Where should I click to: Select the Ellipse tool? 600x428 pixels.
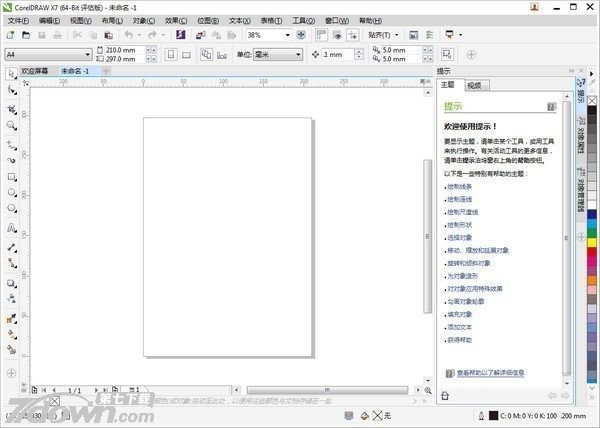click(x=11, y=193)
